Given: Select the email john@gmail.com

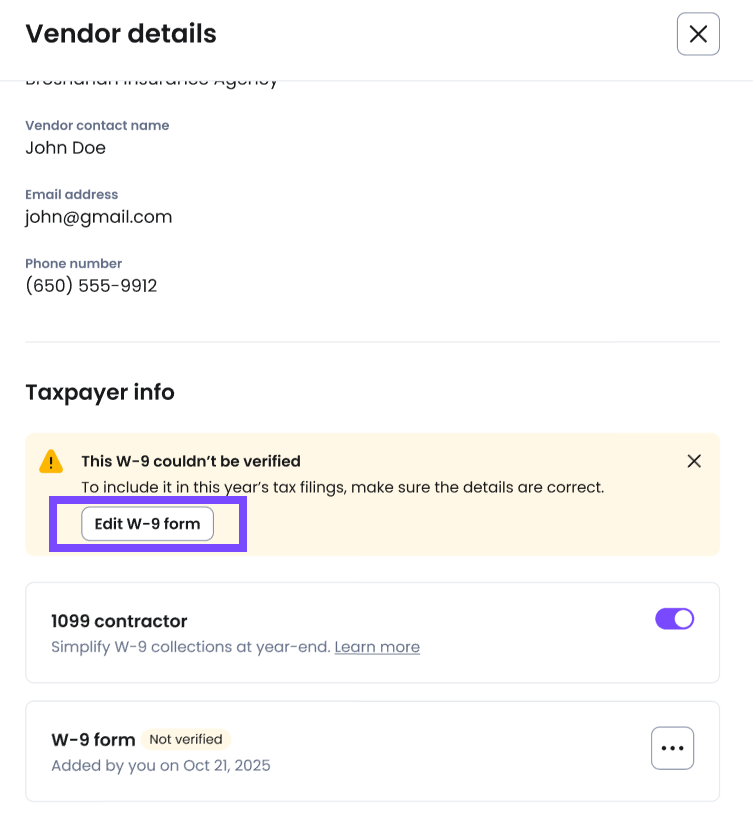Looking at the screenshot, I should coord(99,217).
